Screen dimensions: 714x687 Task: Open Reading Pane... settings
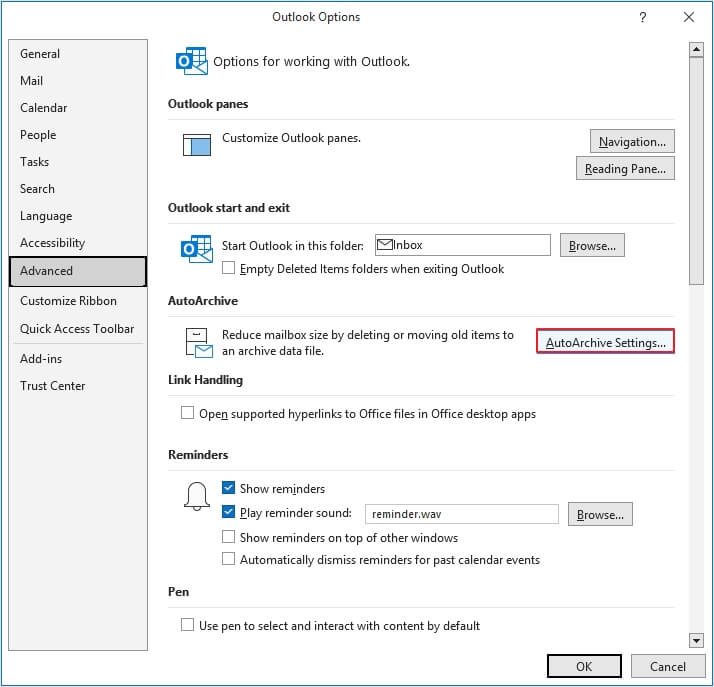(x=625, y=168)
